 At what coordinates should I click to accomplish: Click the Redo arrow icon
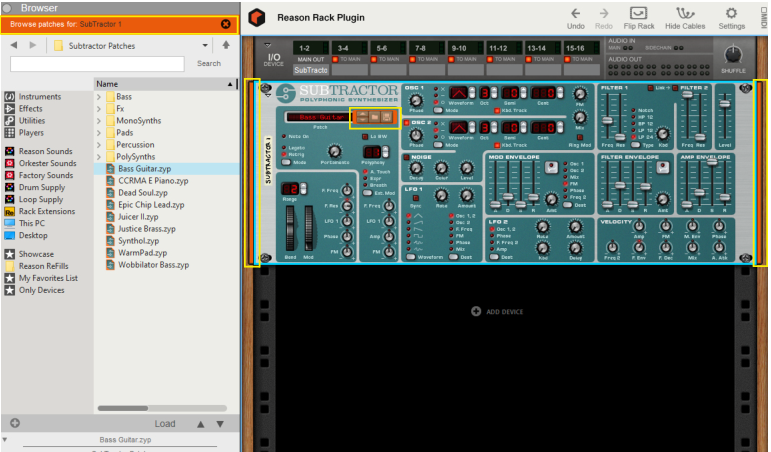point(603,13)
